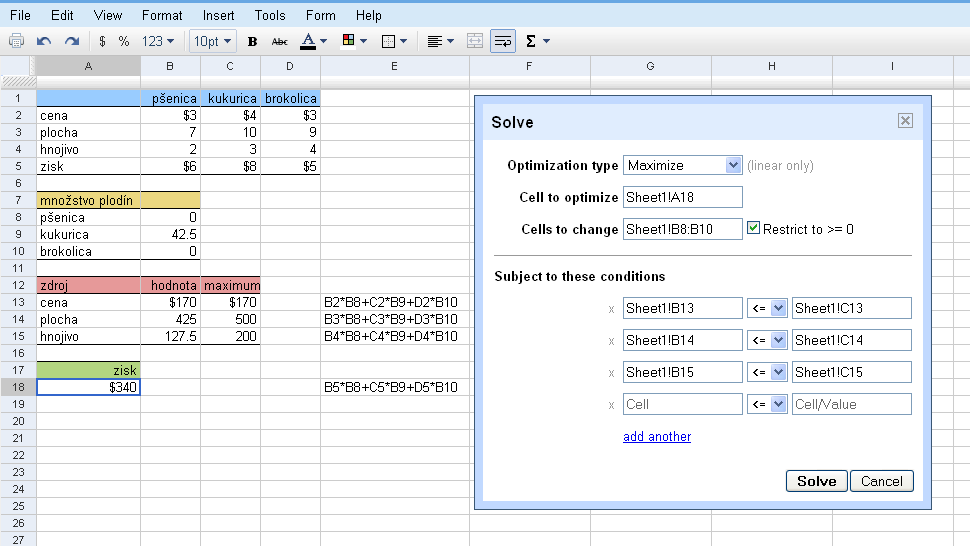Open the Optimization type dropdown
The height and width of the screenshot is (546, 970).
point(681,165)
